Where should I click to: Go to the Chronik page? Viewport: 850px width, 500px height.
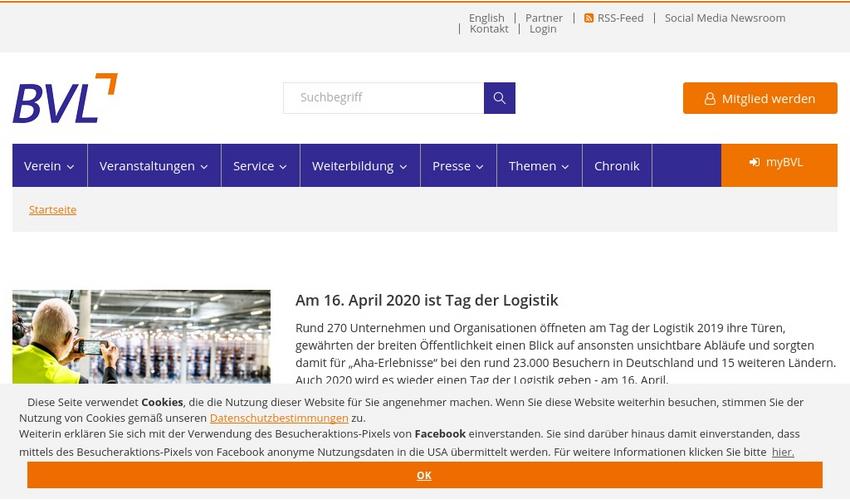coord(617,165)
